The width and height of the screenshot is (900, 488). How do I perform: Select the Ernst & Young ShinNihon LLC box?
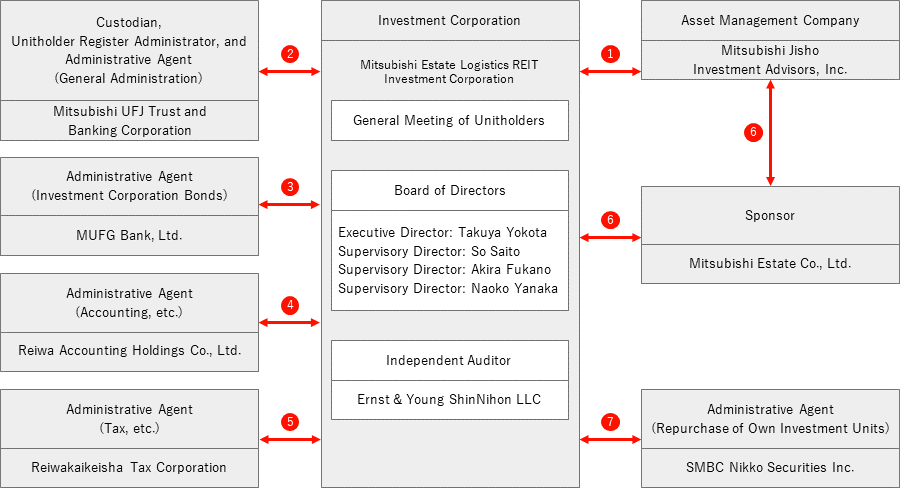tap(450, 400)
